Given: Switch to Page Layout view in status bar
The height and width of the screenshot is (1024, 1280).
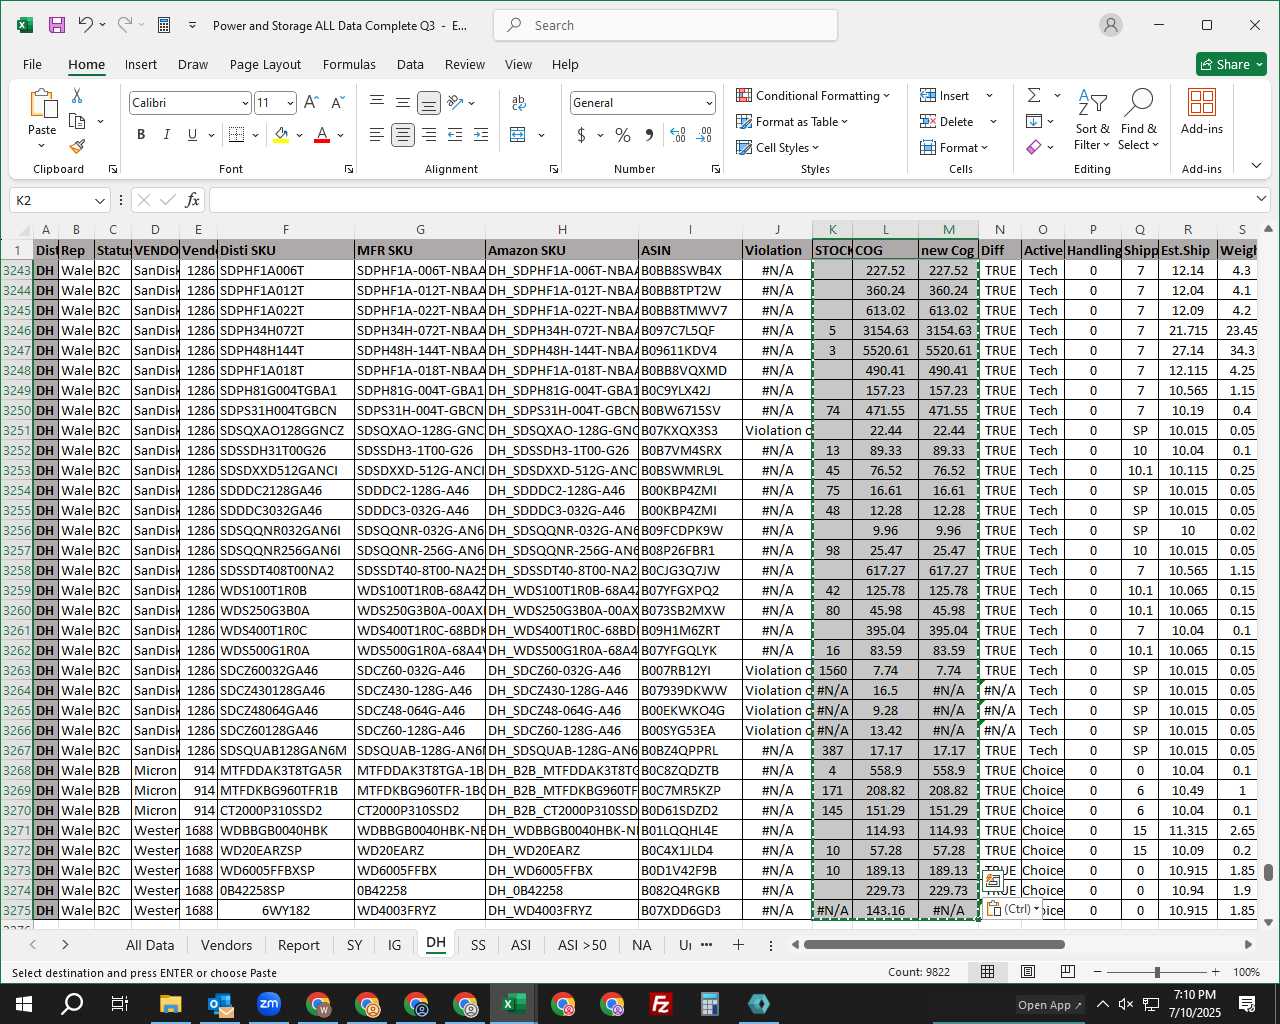Looking at the screenshot, I should (x=1027, y=972).
